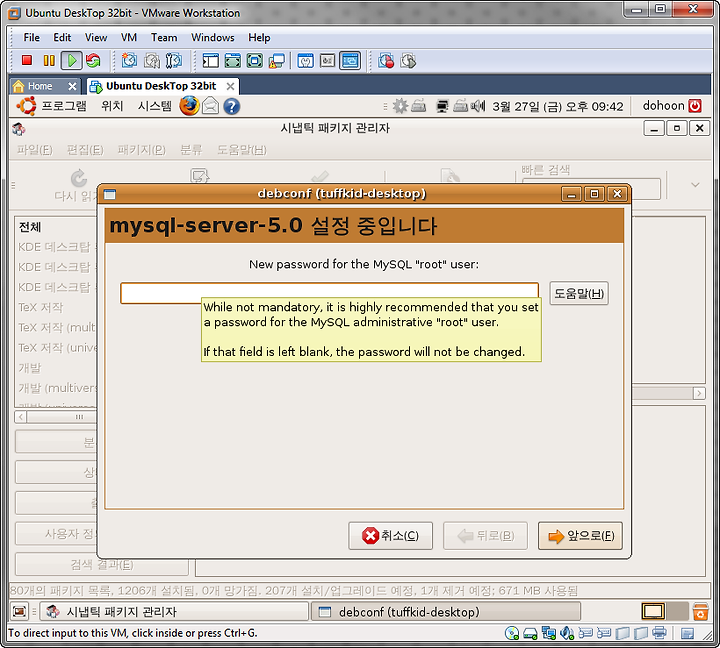Click the 취소(C) cancel button

pos(390,535)
